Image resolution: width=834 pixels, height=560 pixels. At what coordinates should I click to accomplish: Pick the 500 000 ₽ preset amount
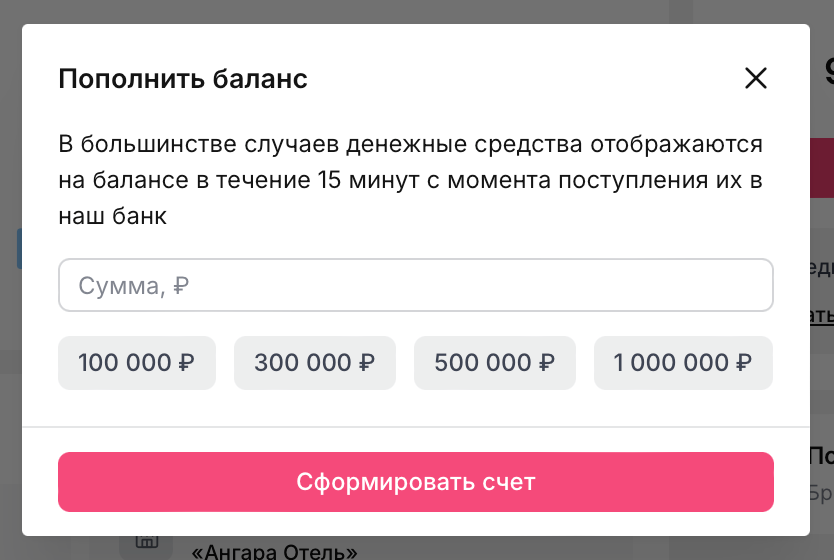(x=495, y=362)
